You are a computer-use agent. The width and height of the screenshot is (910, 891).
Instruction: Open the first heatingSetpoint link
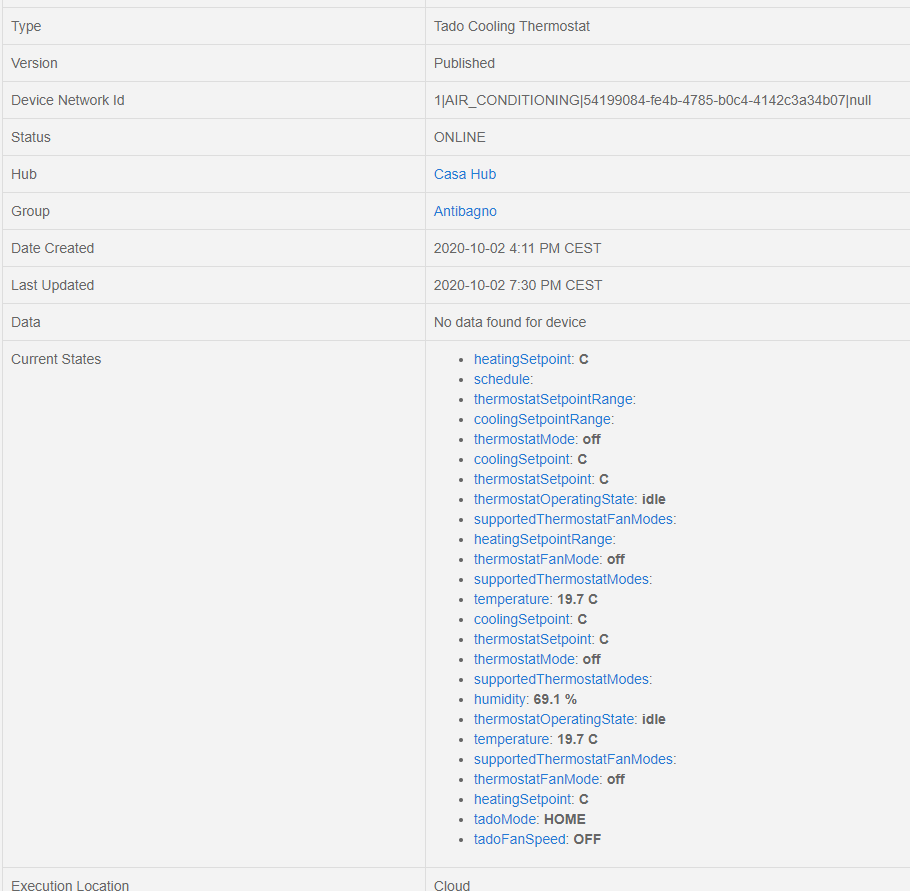(522, 359)
